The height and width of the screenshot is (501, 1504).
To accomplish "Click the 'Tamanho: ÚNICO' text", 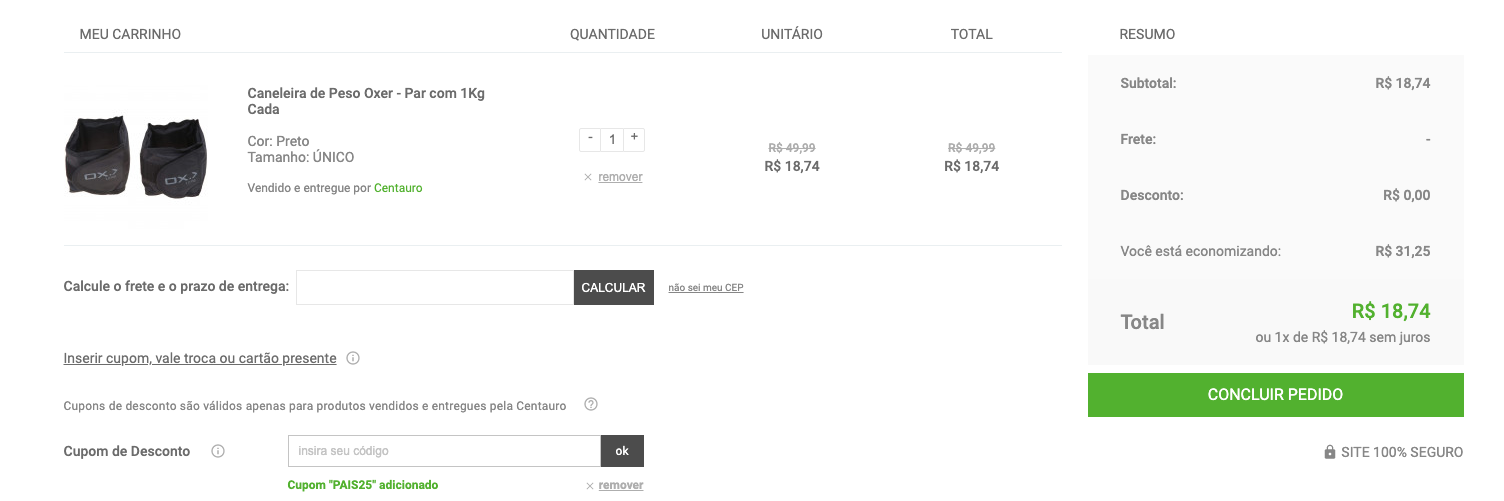I will coord(301,157).
